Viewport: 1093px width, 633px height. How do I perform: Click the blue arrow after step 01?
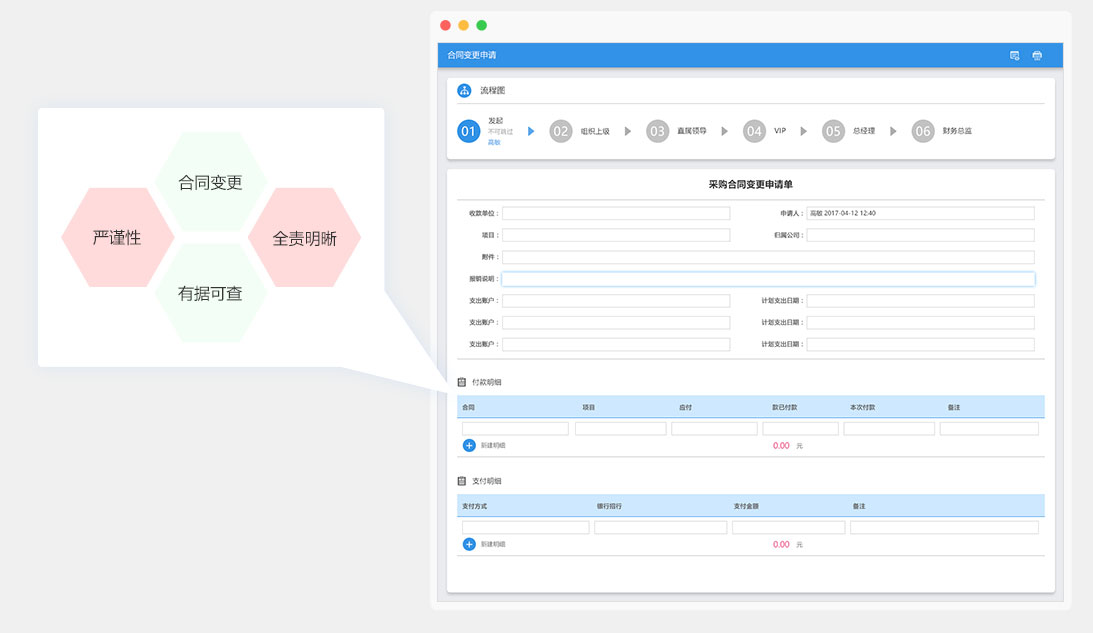(531, 131)
